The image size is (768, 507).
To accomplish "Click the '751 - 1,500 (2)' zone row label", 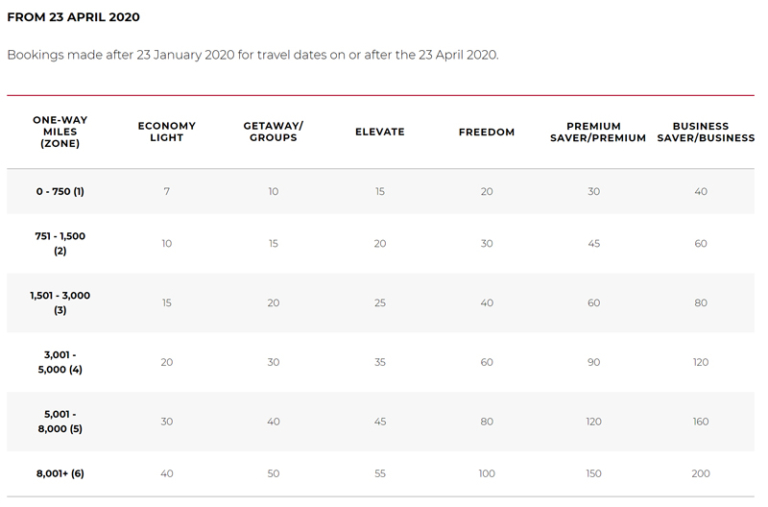I will [x=60, y=243].
